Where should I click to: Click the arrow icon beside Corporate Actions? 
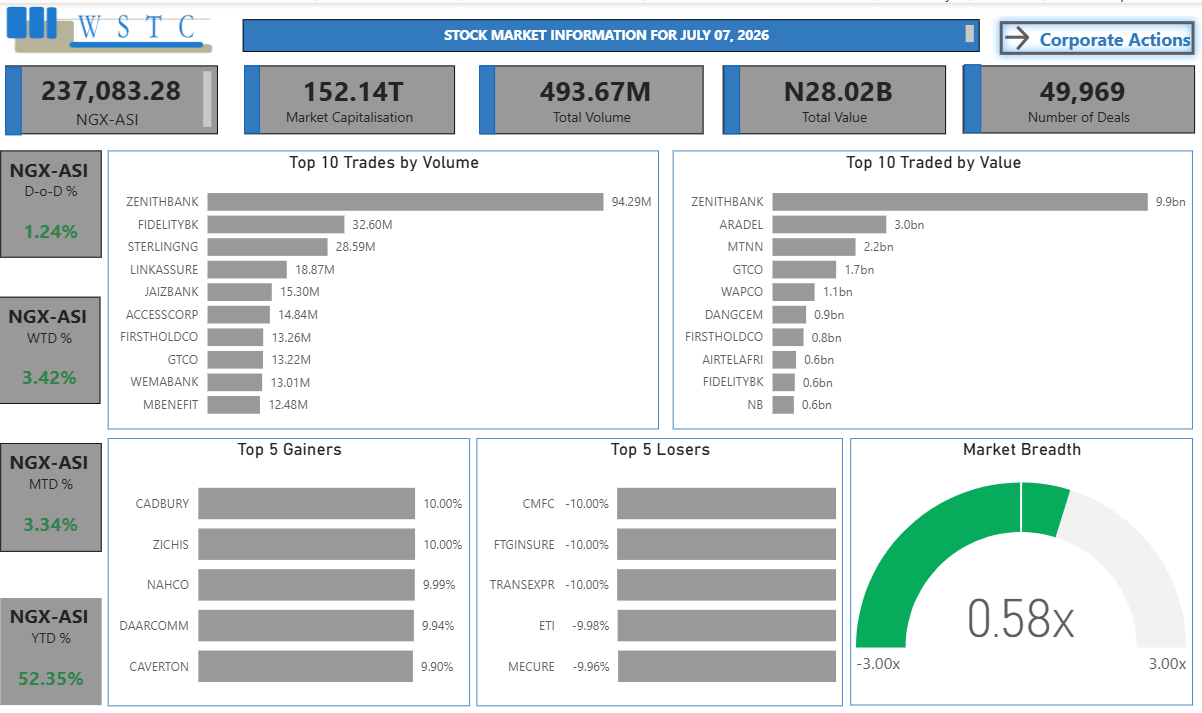[1017, 39]
